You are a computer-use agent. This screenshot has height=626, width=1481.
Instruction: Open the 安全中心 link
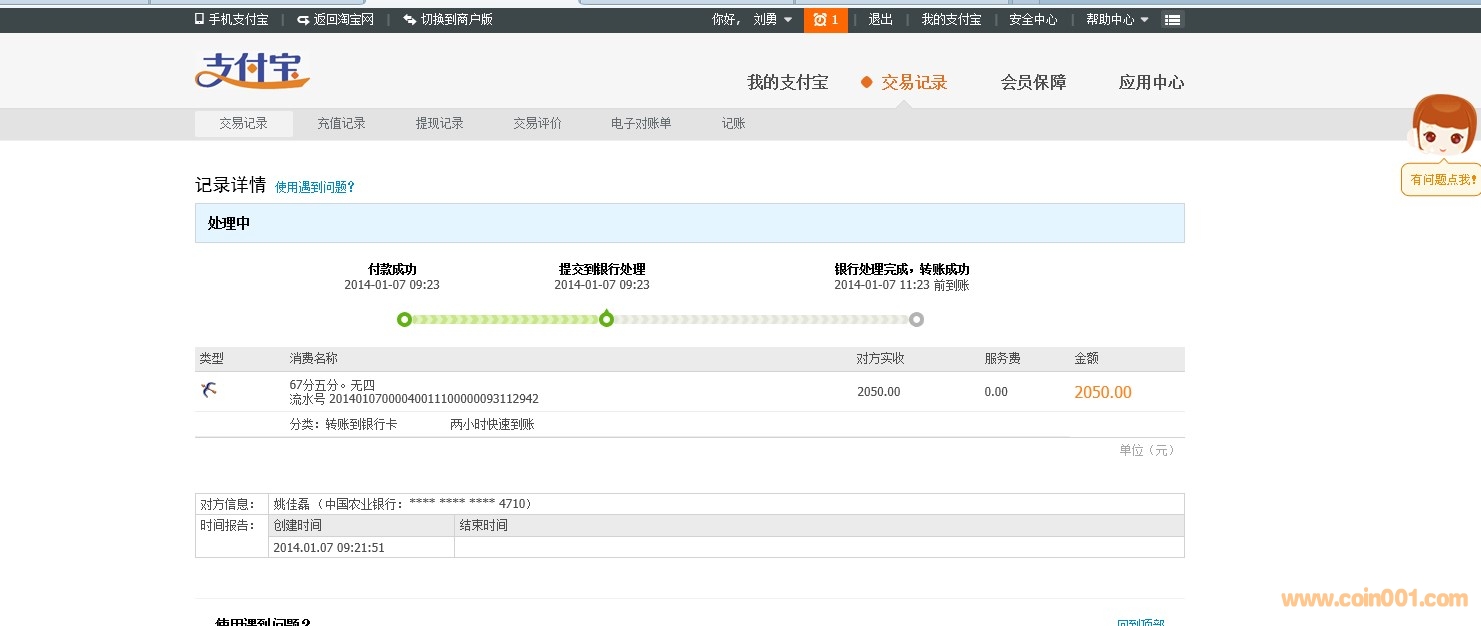pos(1033,20)
